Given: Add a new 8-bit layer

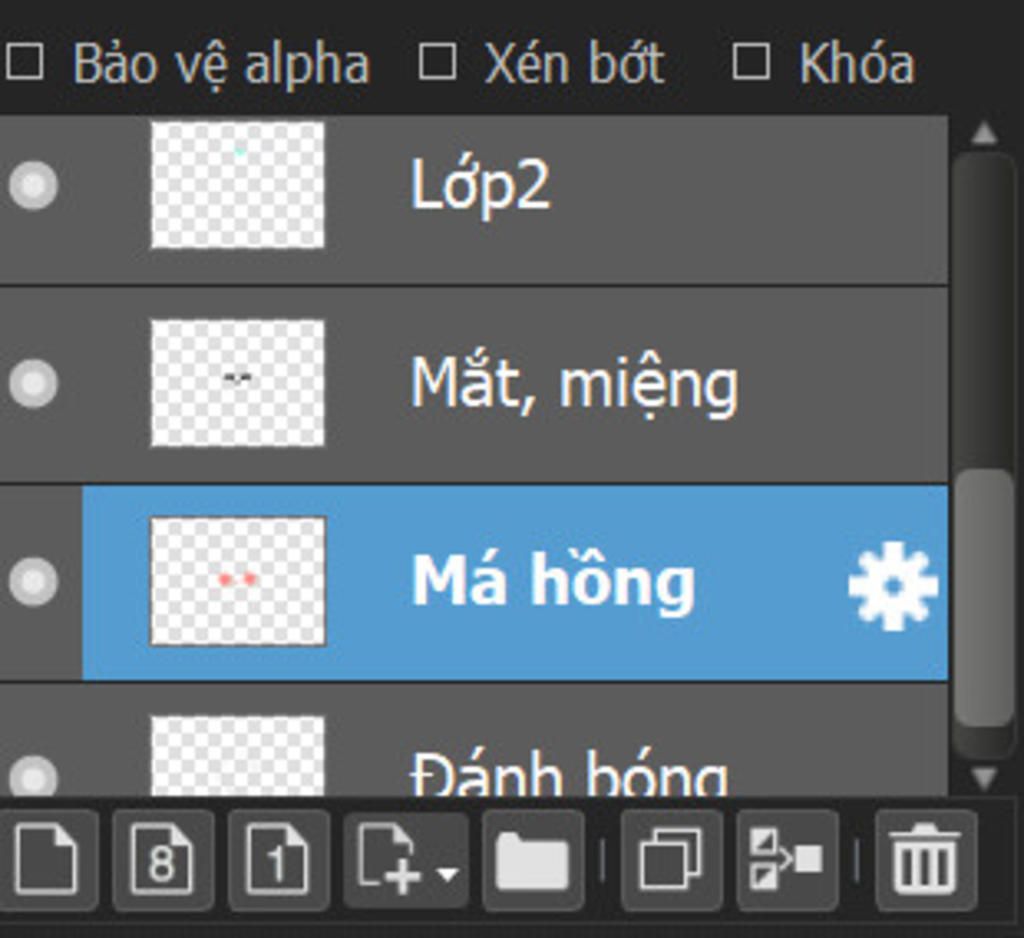Looking at the screenshot, I should [x=163, y=860].
